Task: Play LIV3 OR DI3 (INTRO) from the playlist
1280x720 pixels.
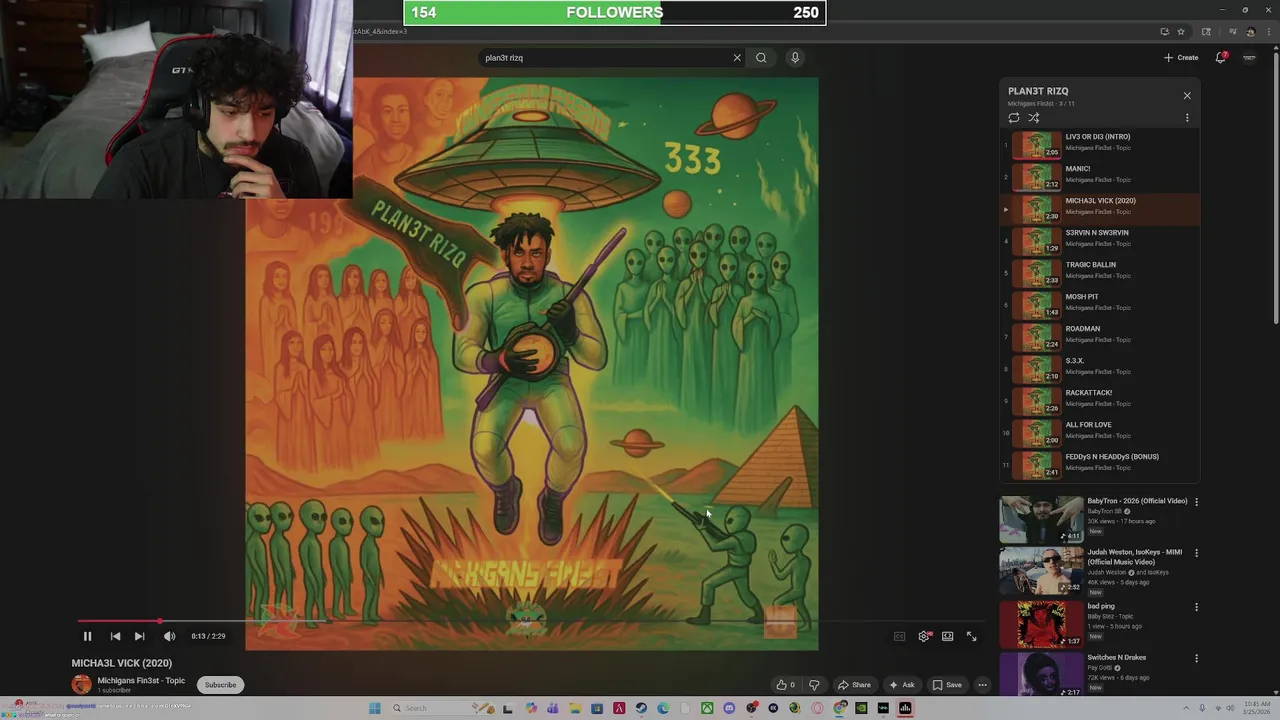Action: 1100,145
